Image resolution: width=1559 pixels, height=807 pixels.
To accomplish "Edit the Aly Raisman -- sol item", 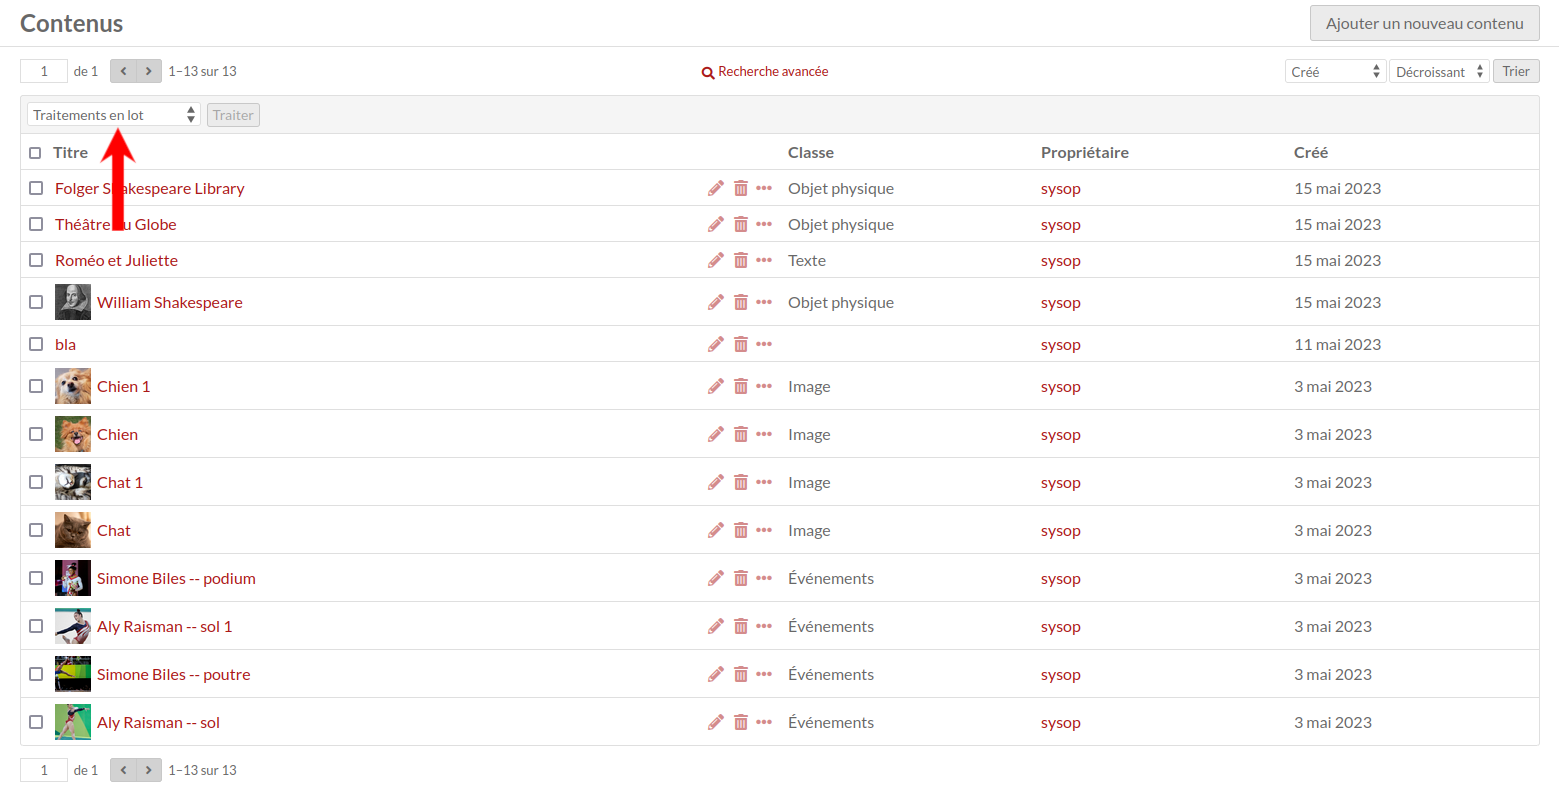I will tap(716, 722).
